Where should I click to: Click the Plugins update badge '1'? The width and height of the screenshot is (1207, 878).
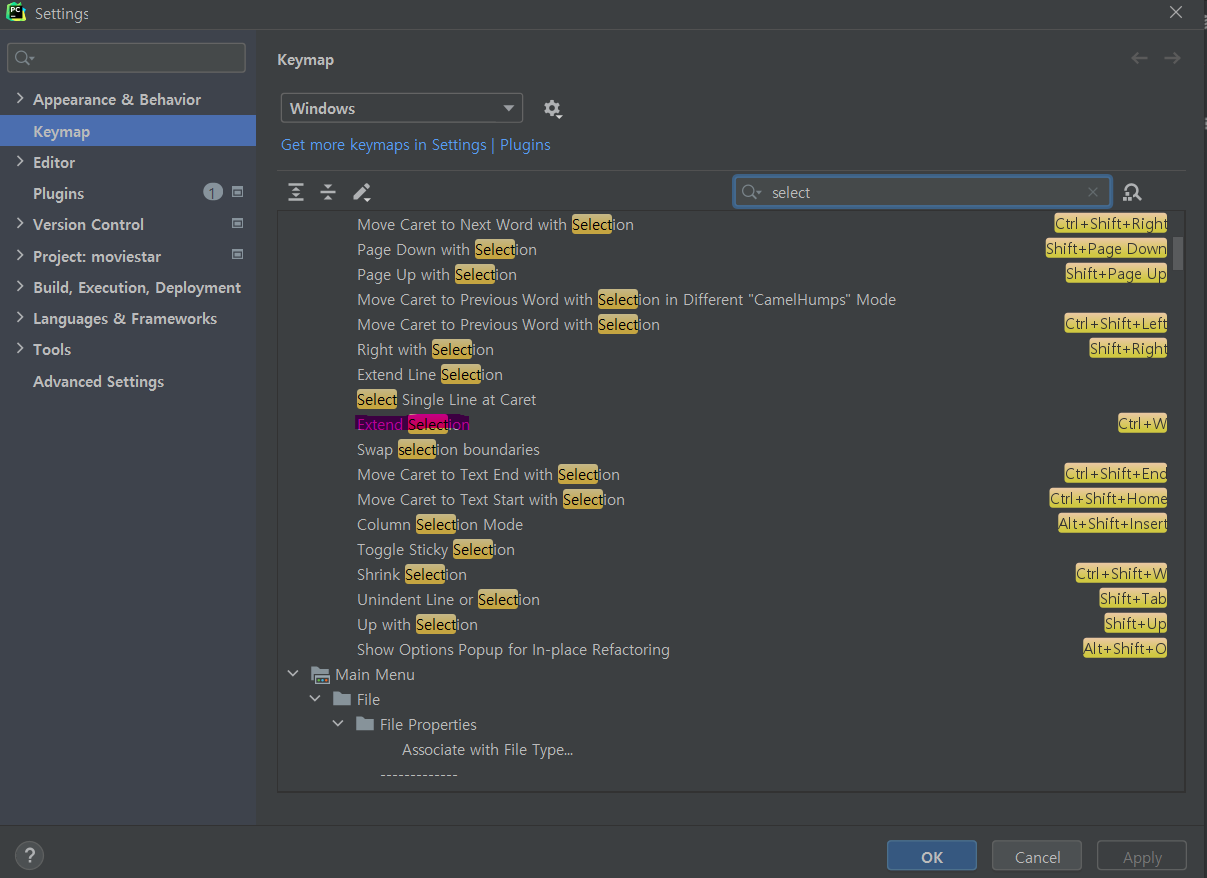(213, 192)
